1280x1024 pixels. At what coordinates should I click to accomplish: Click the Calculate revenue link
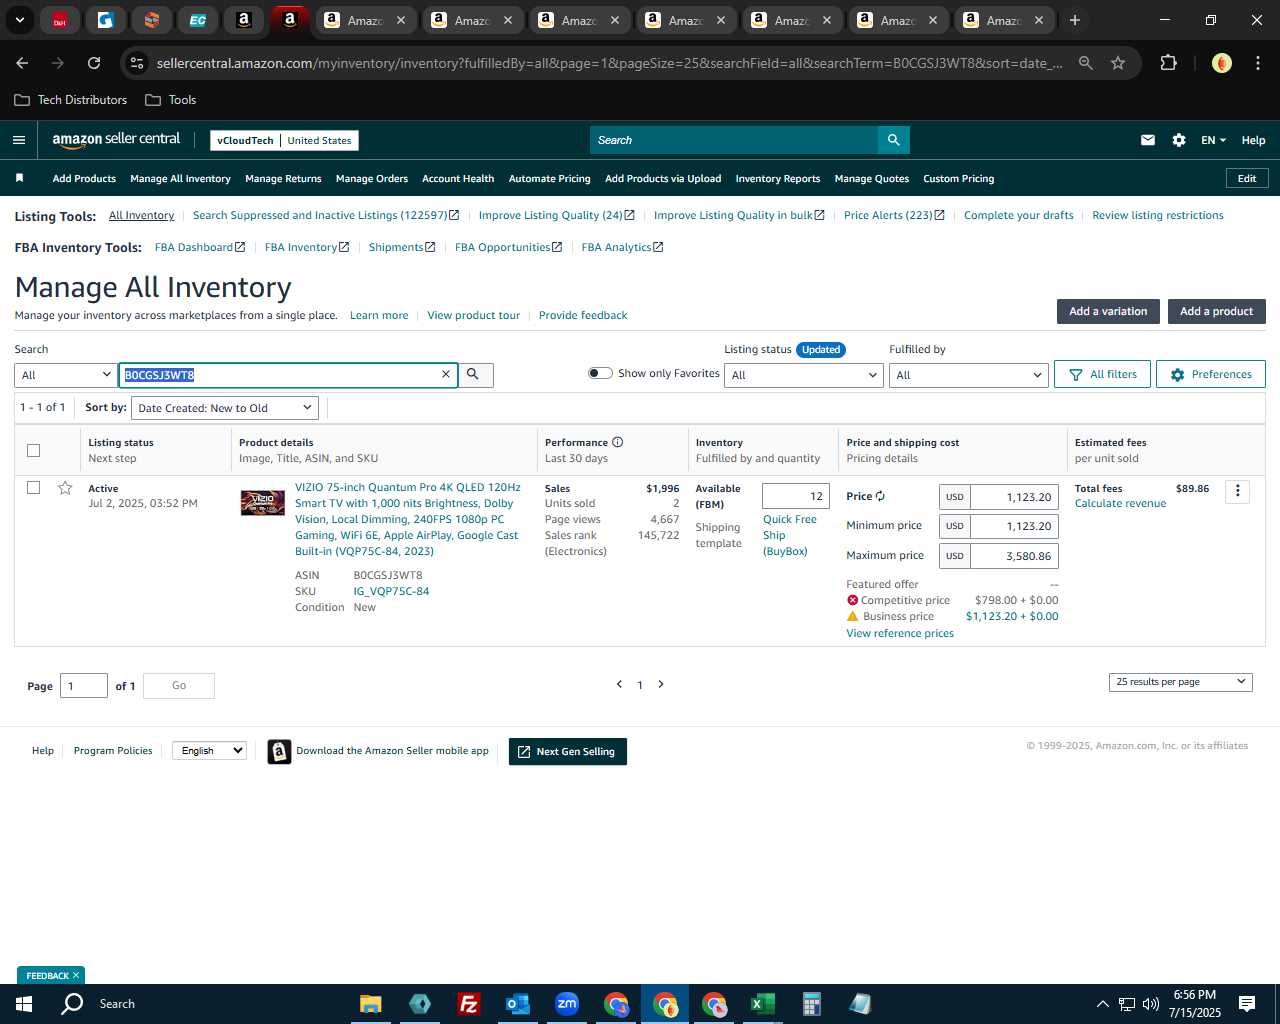tap(1120, 503)
